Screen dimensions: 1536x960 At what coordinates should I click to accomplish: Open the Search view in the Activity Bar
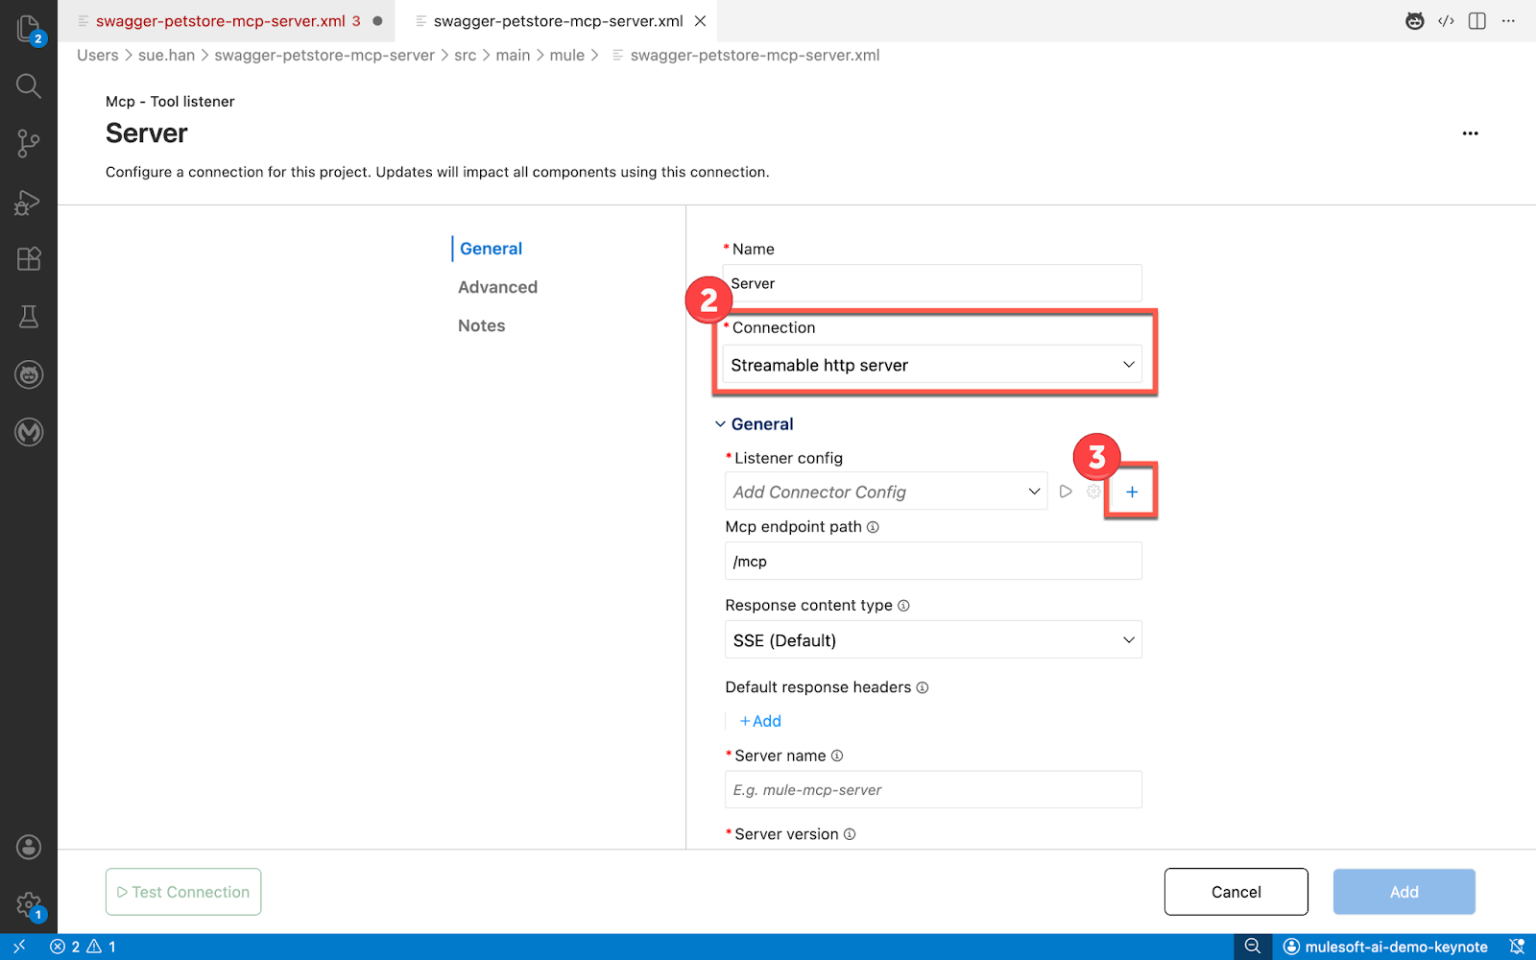click(28, 86)
